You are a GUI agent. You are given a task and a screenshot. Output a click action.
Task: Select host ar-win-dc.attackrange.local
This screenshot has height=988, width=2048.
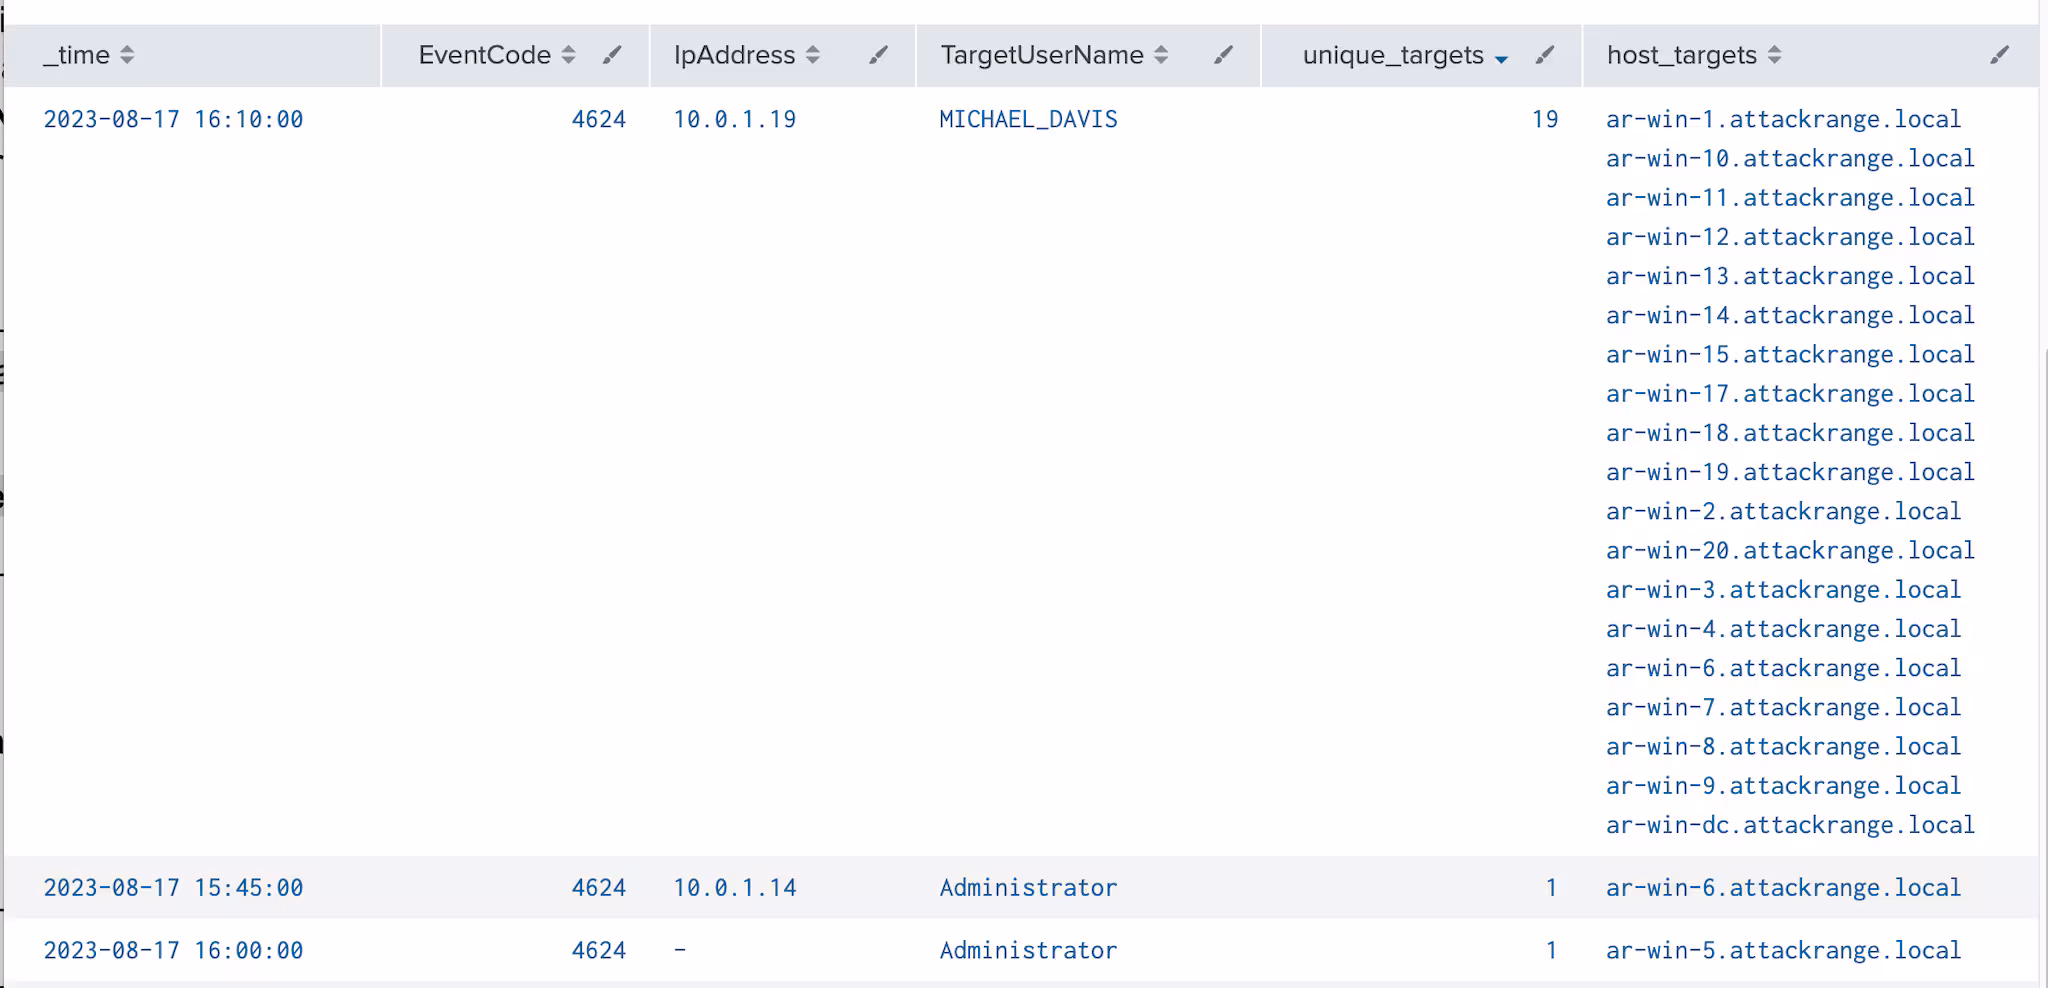click(x=1790, y=825)
